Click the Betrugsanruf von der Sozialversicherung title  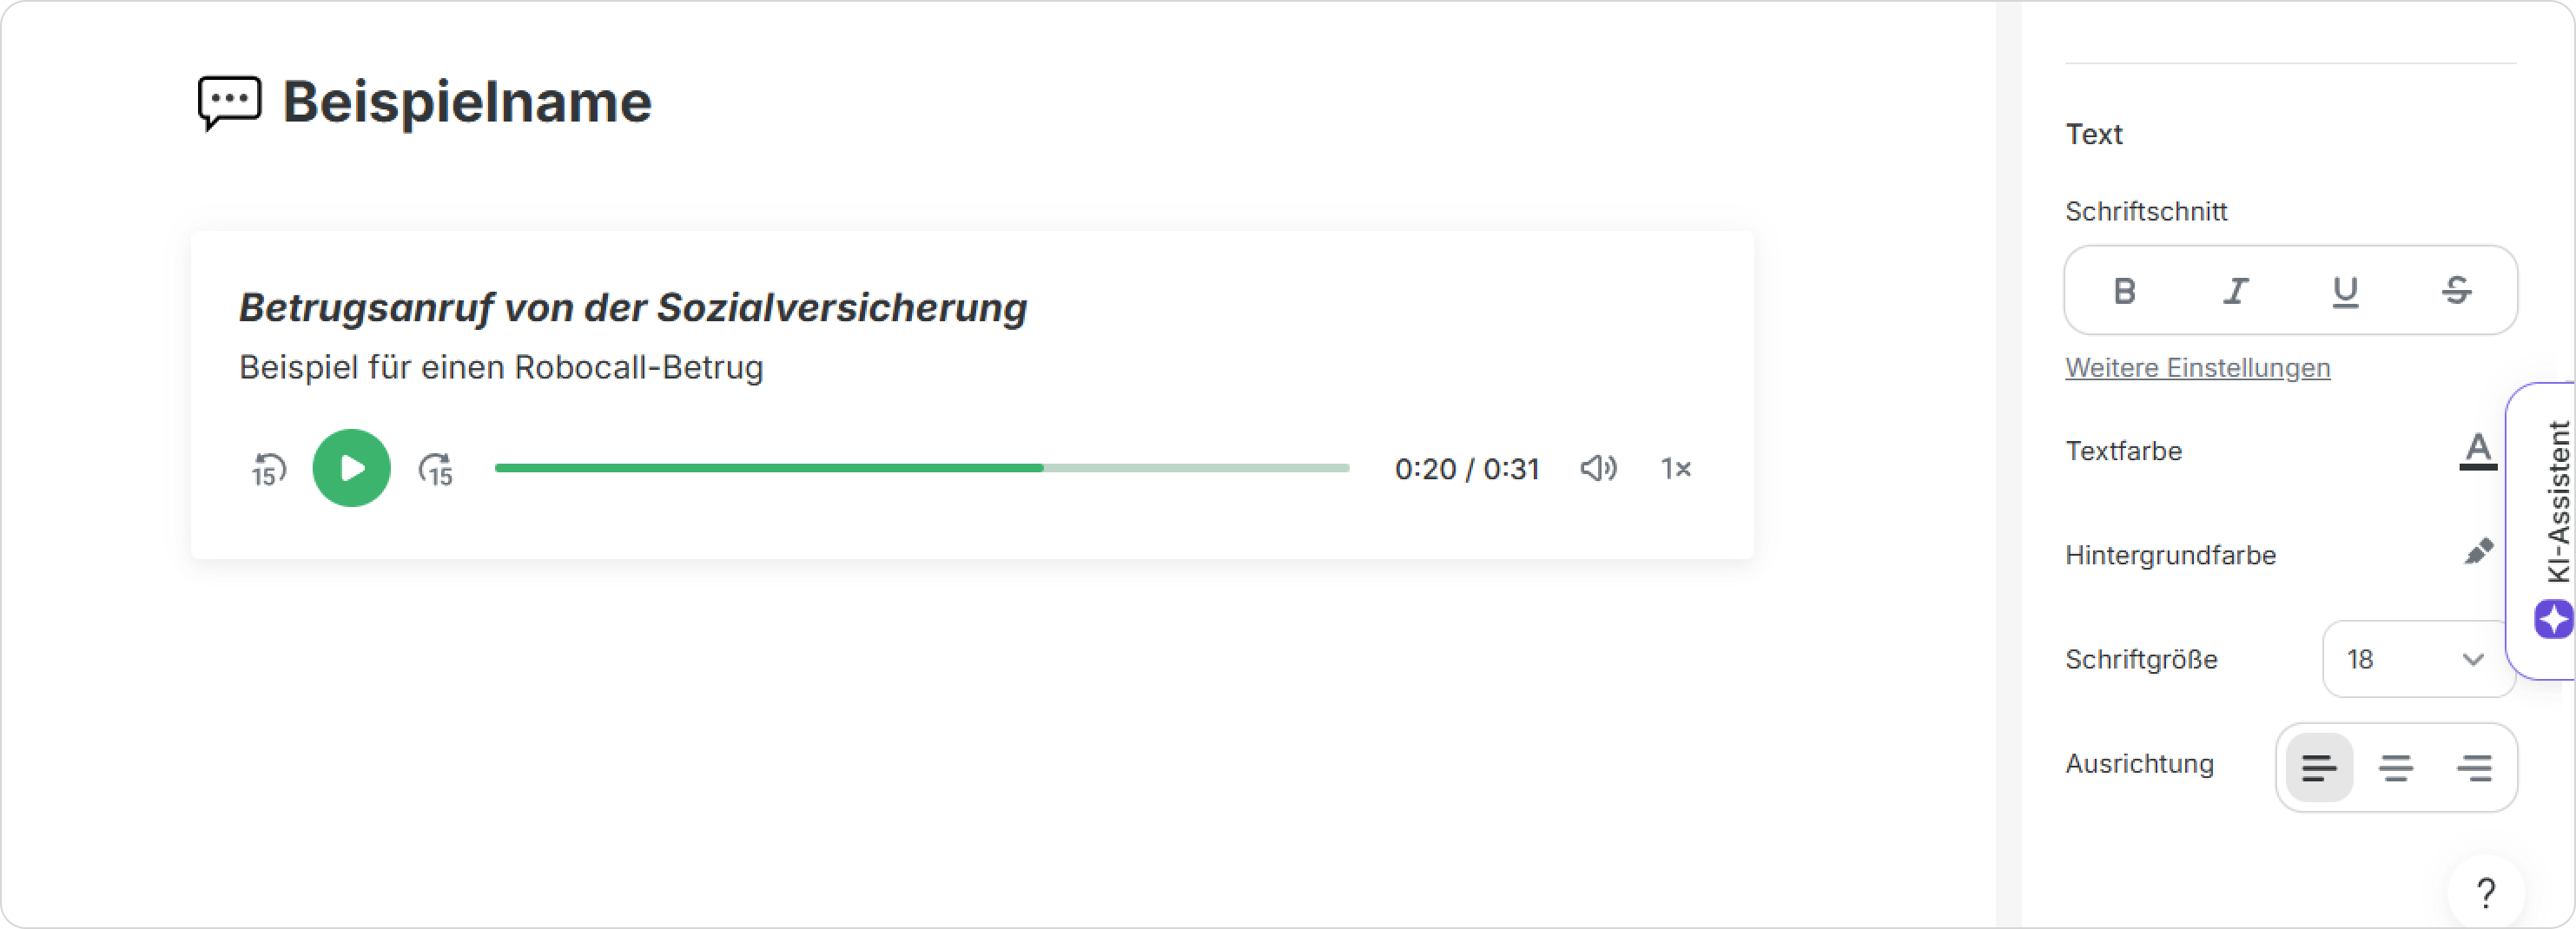[632, 308]
